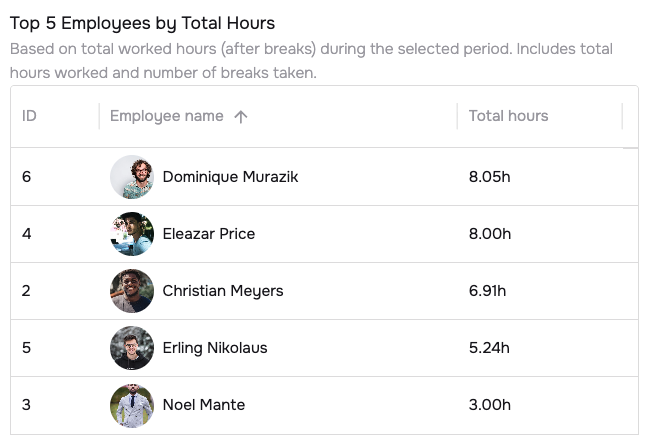
Task: Click Erling Nikolaus' avatar photo
Action: (x=132, y=348)
